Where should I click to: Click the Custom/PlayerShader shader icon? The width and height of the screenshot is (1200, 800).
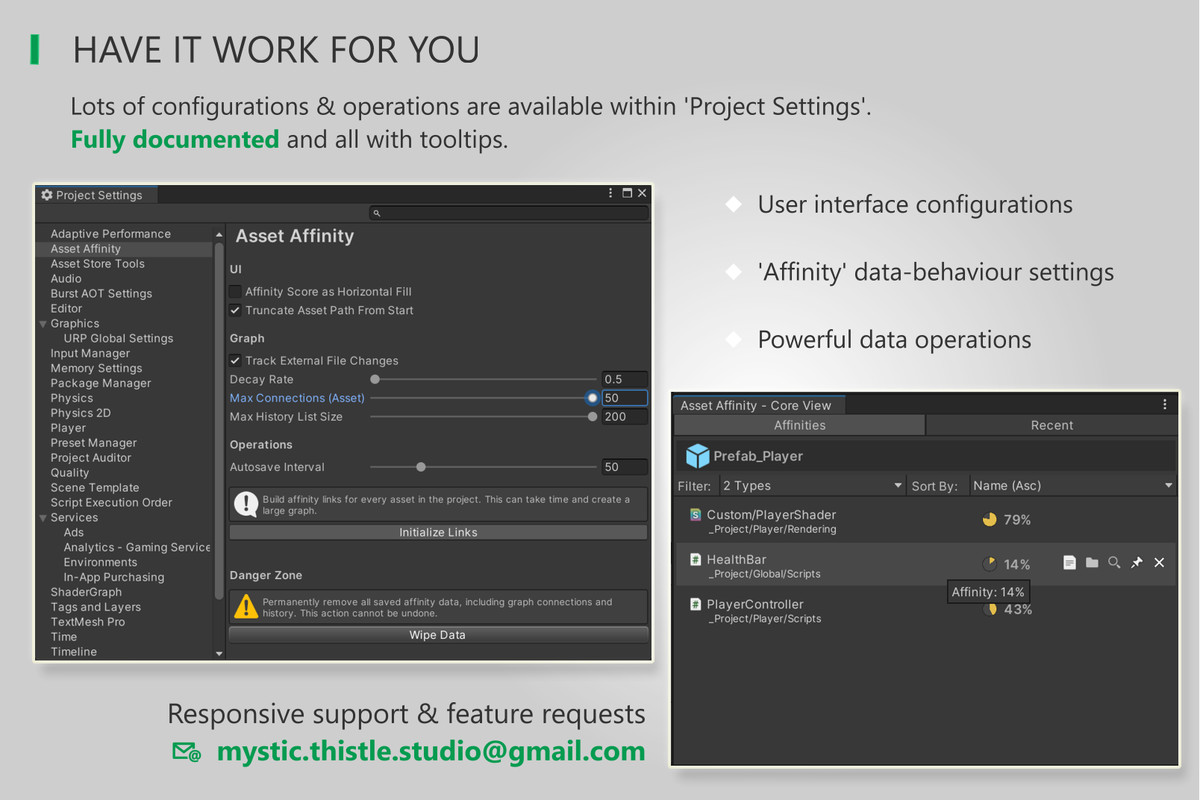click(x=695, y=514)
